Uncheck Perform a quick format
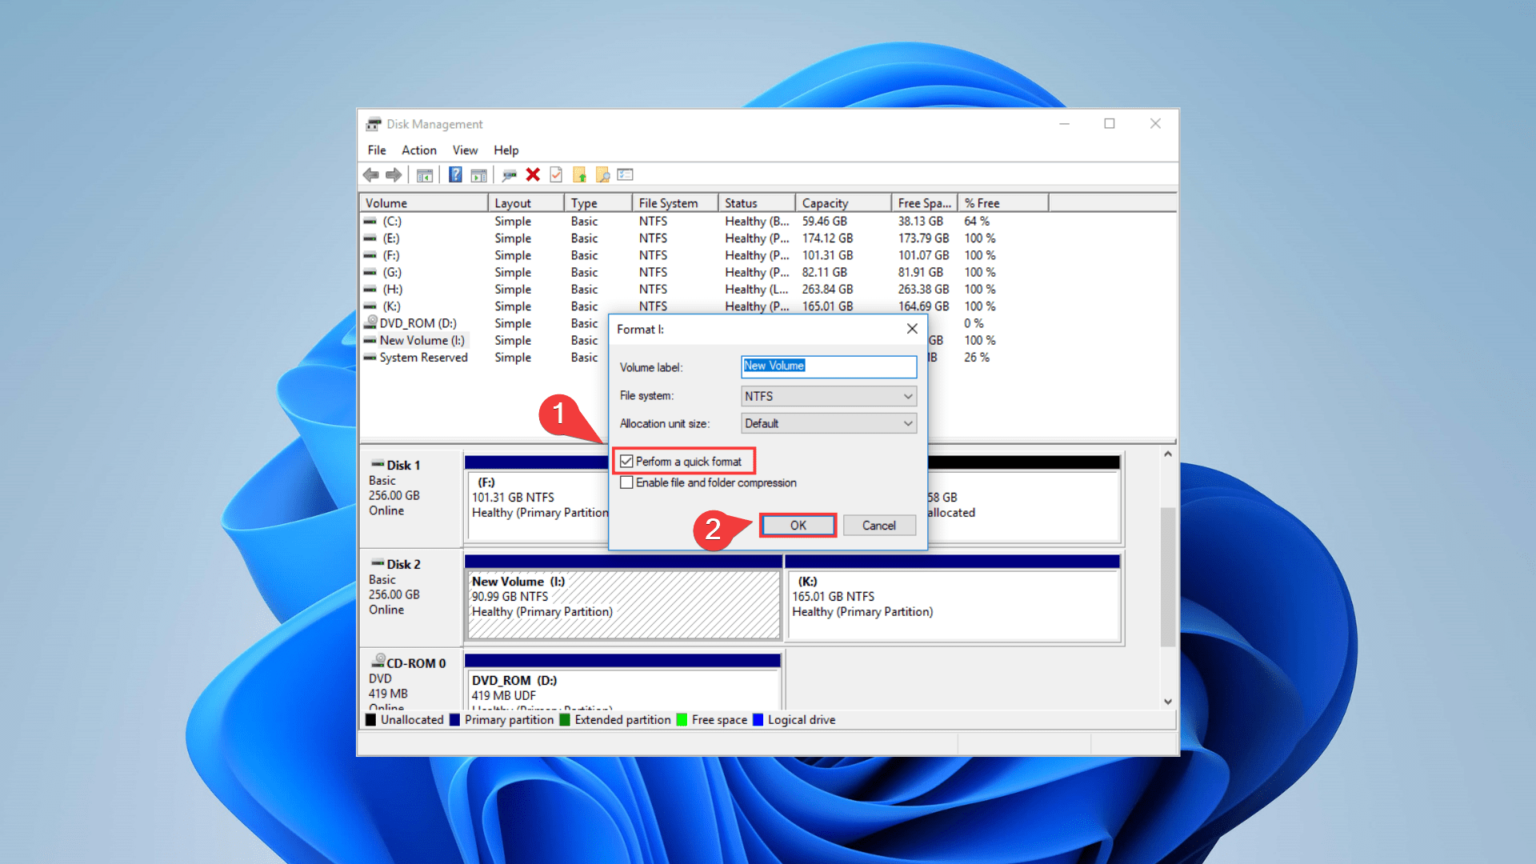Screen dimensions: 1536x864 [x=626, y=461]
